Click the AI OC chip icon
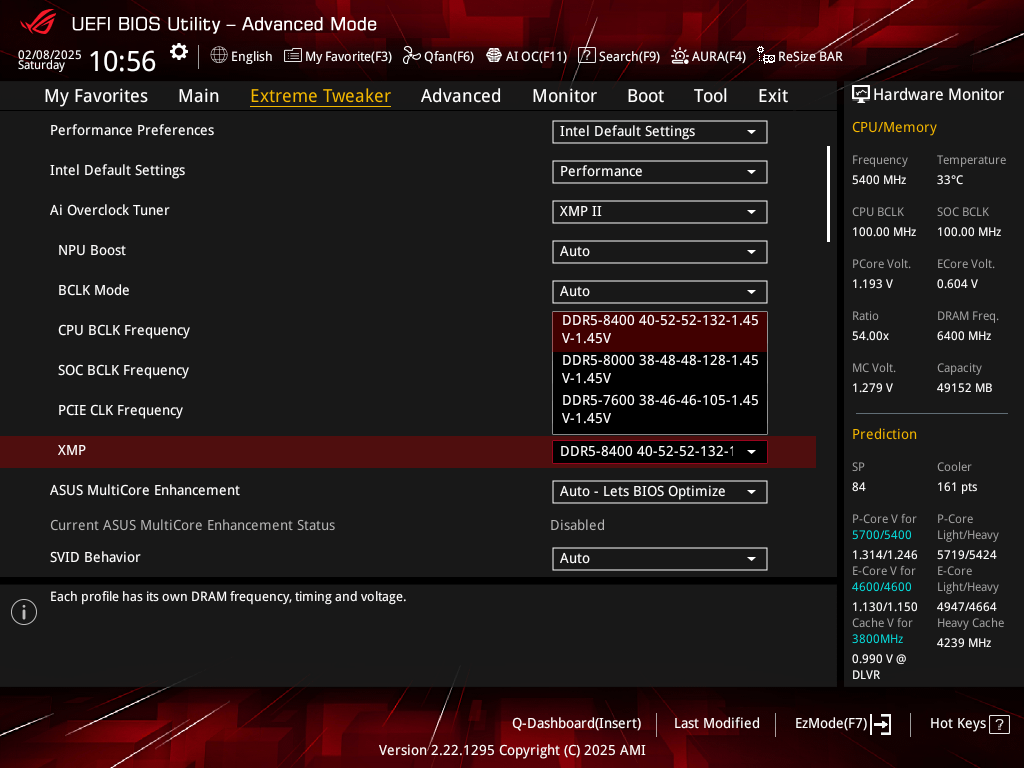This screenshot has height=768, width=1024. 494,56
